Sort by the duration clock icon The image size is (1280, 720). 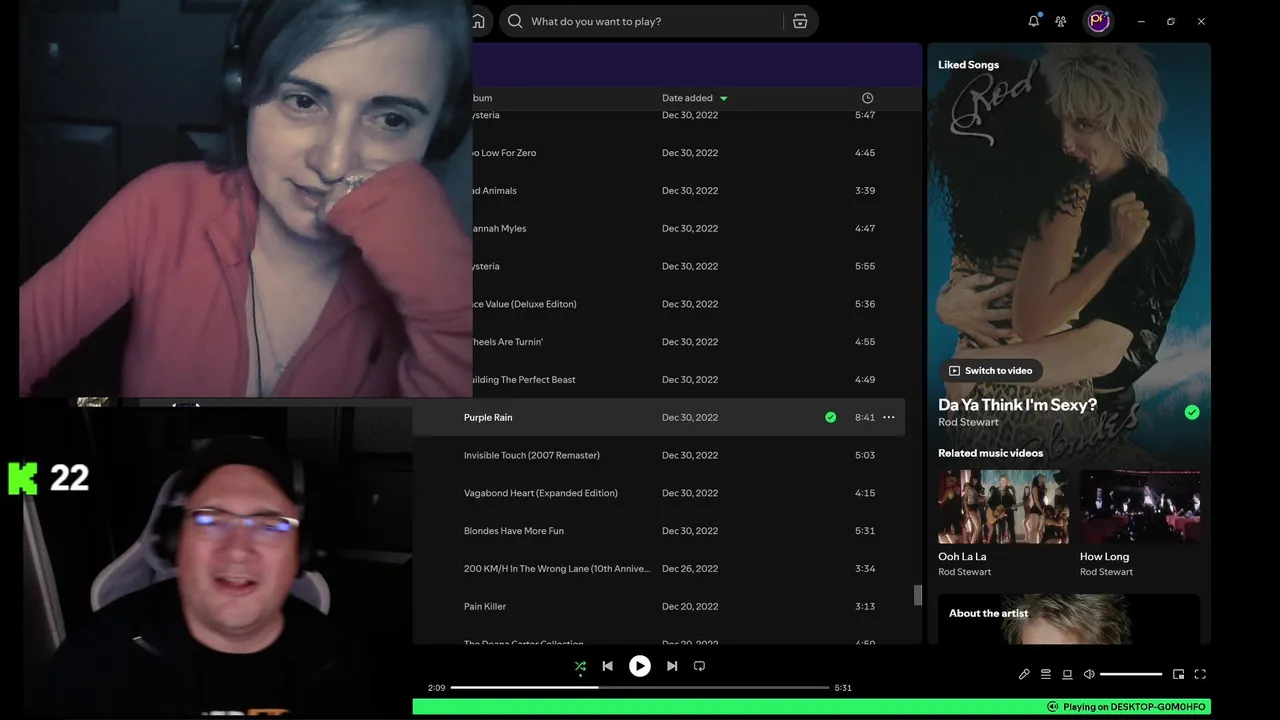click(867, 98)
